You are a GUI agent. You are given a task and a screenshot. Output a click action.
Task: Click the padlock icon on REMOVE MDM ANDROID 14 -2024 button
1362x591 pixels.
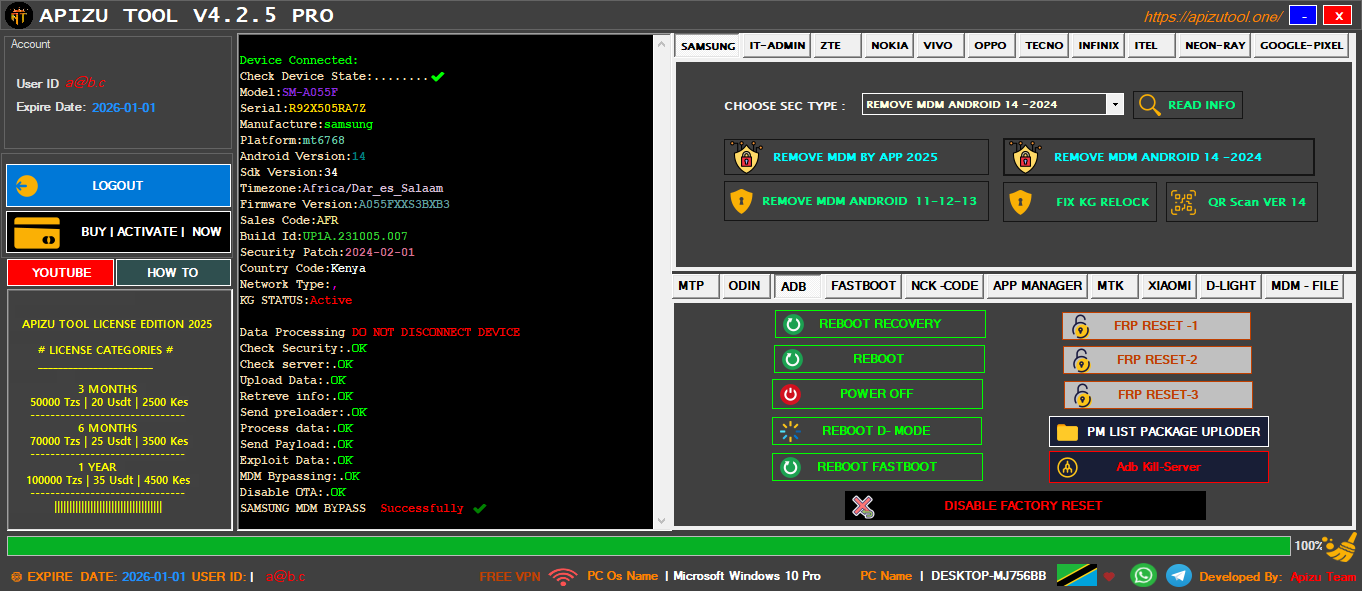pos(1024,157)
